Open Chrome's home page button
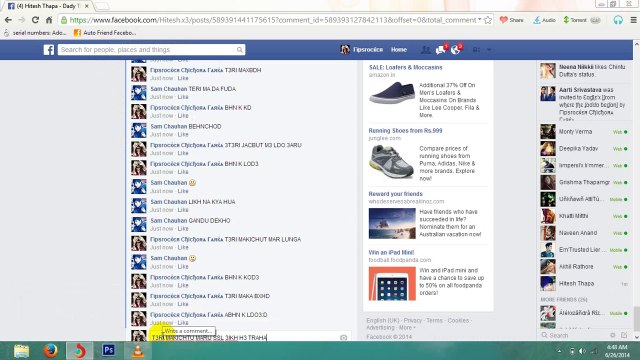 pos(49,20)
